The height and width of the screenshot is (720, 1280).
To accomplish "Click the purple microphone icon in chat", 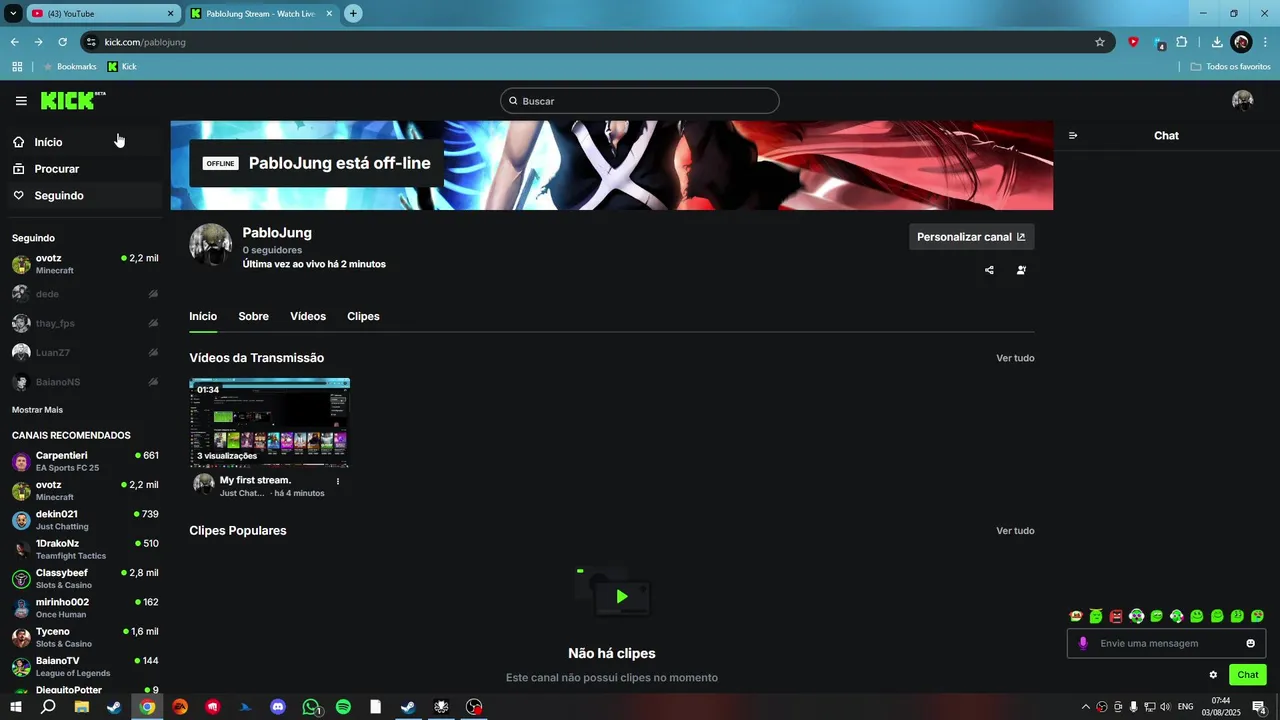I will pyautogui.click(x=1083, y=643).
